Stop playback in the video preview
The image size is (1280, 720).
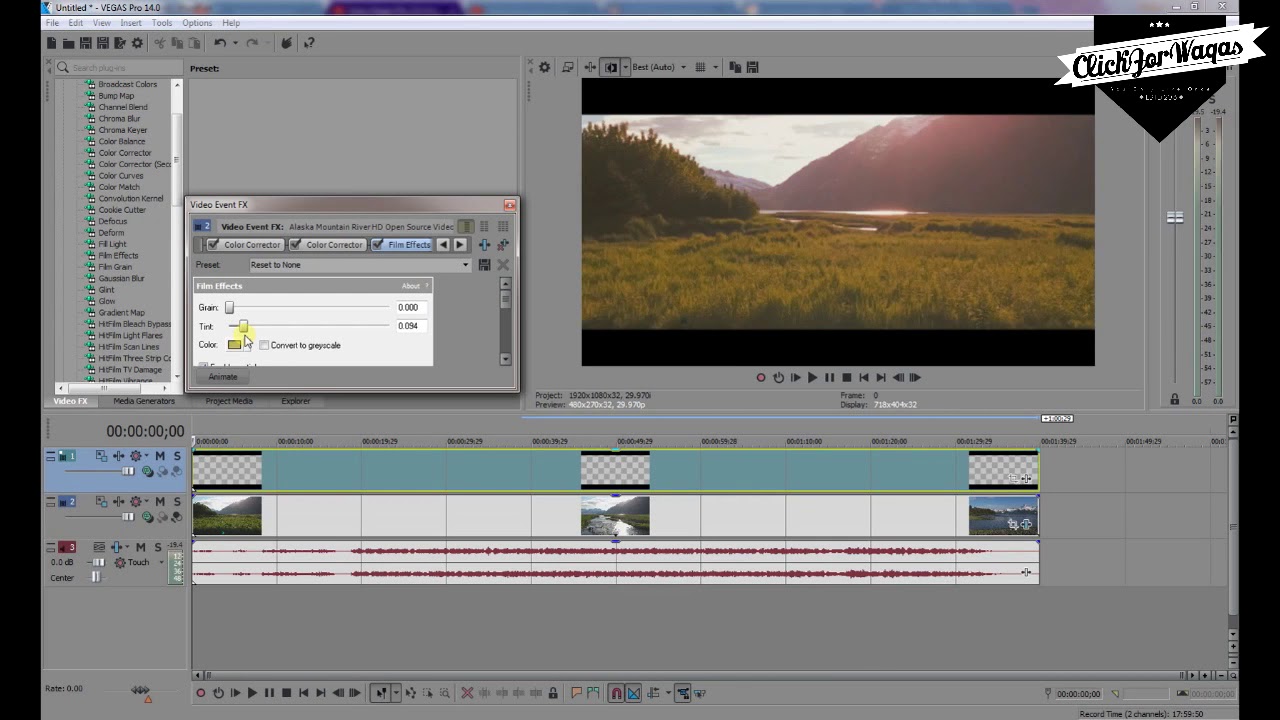pos(847,378)
